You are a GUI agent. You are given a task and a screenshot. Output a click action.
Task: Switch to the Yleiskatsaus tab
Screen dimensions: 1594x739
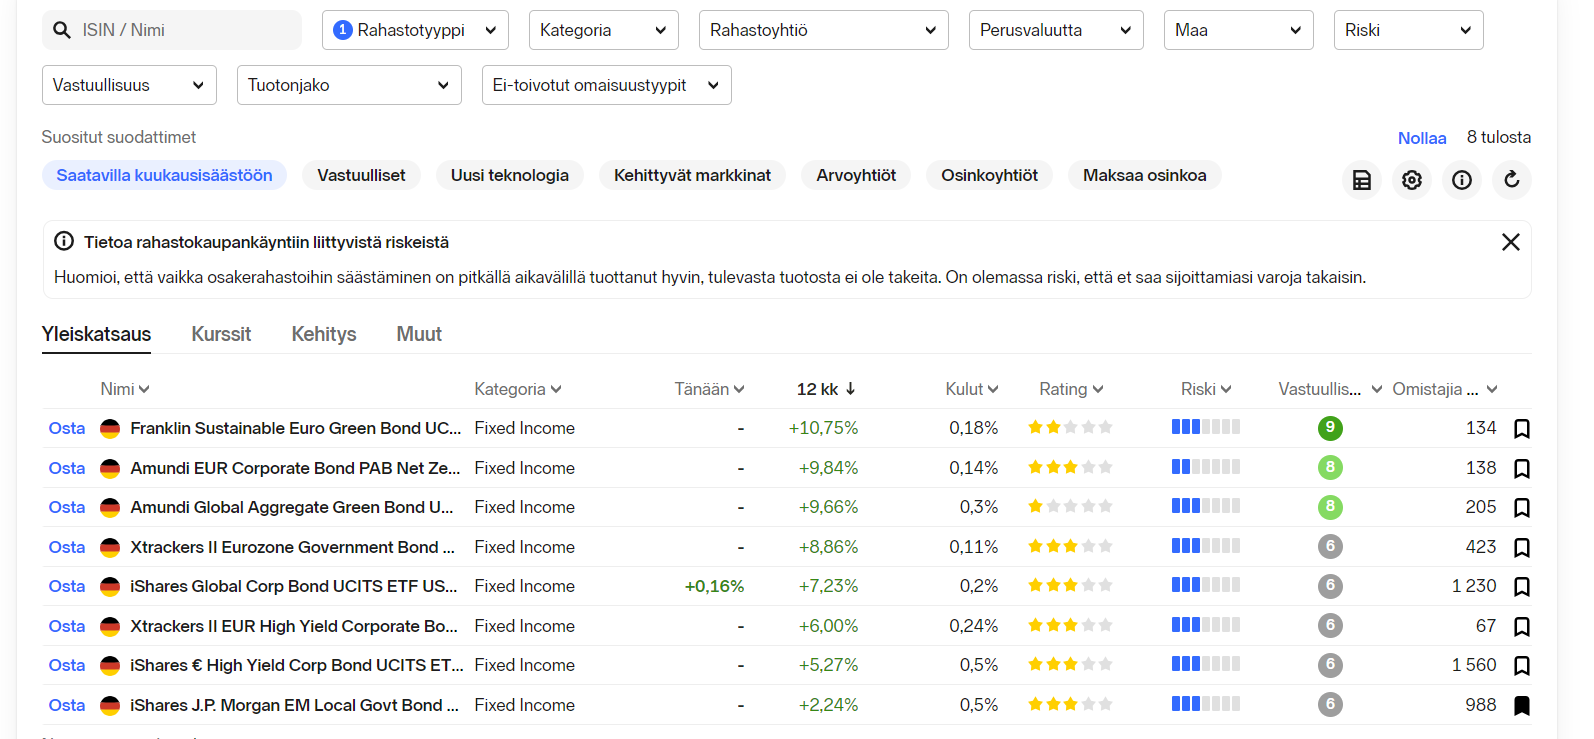[x=96, y=334]
